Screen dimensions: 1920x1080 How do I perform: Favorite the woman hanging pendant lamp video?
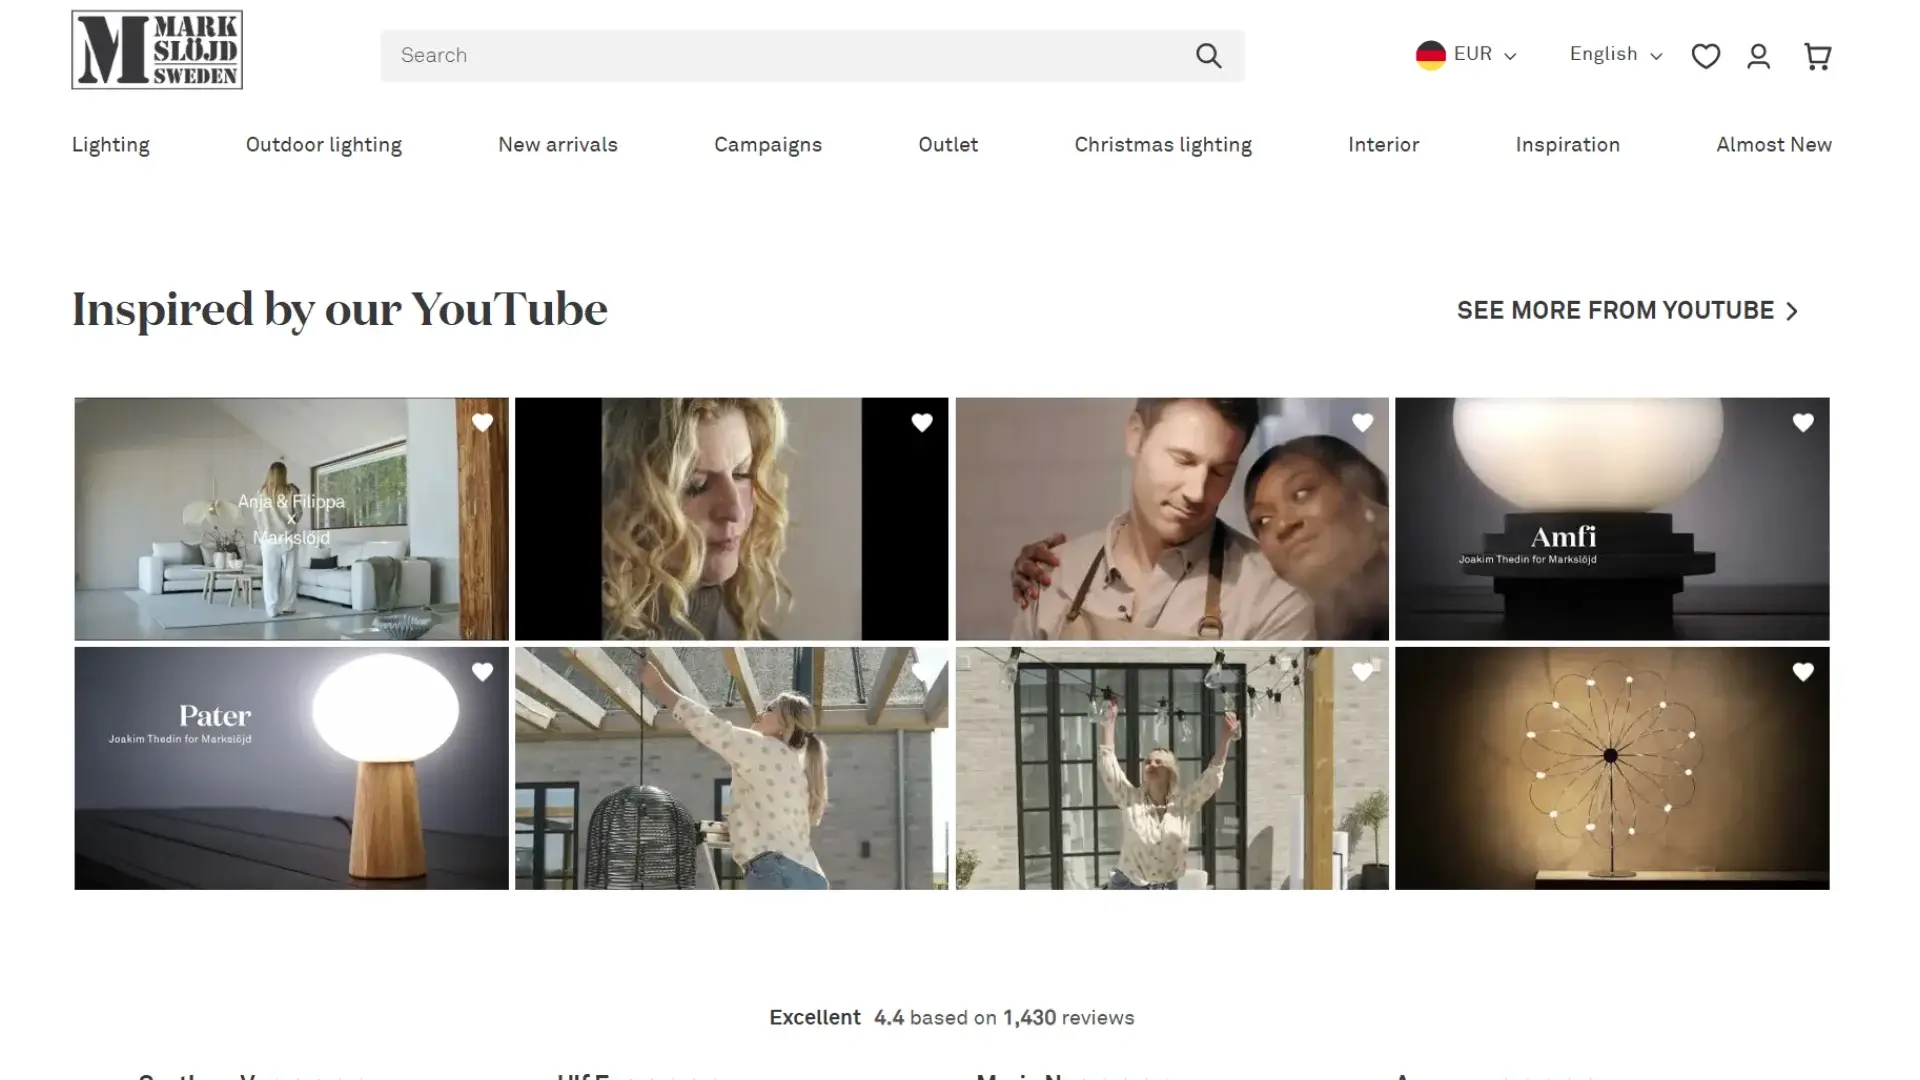point(922,672)
